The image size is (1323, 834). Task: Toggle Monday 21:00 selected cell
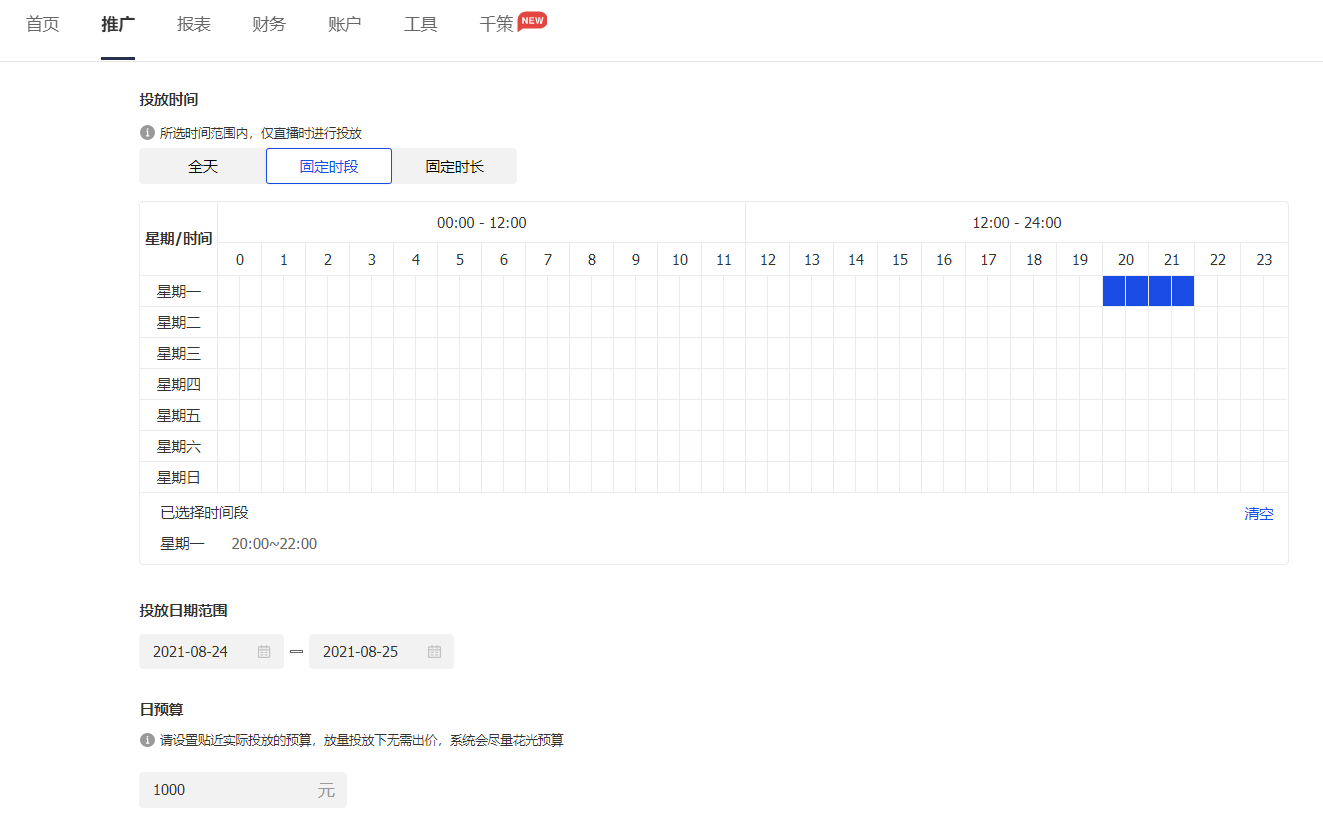[x=1160, y=291]
